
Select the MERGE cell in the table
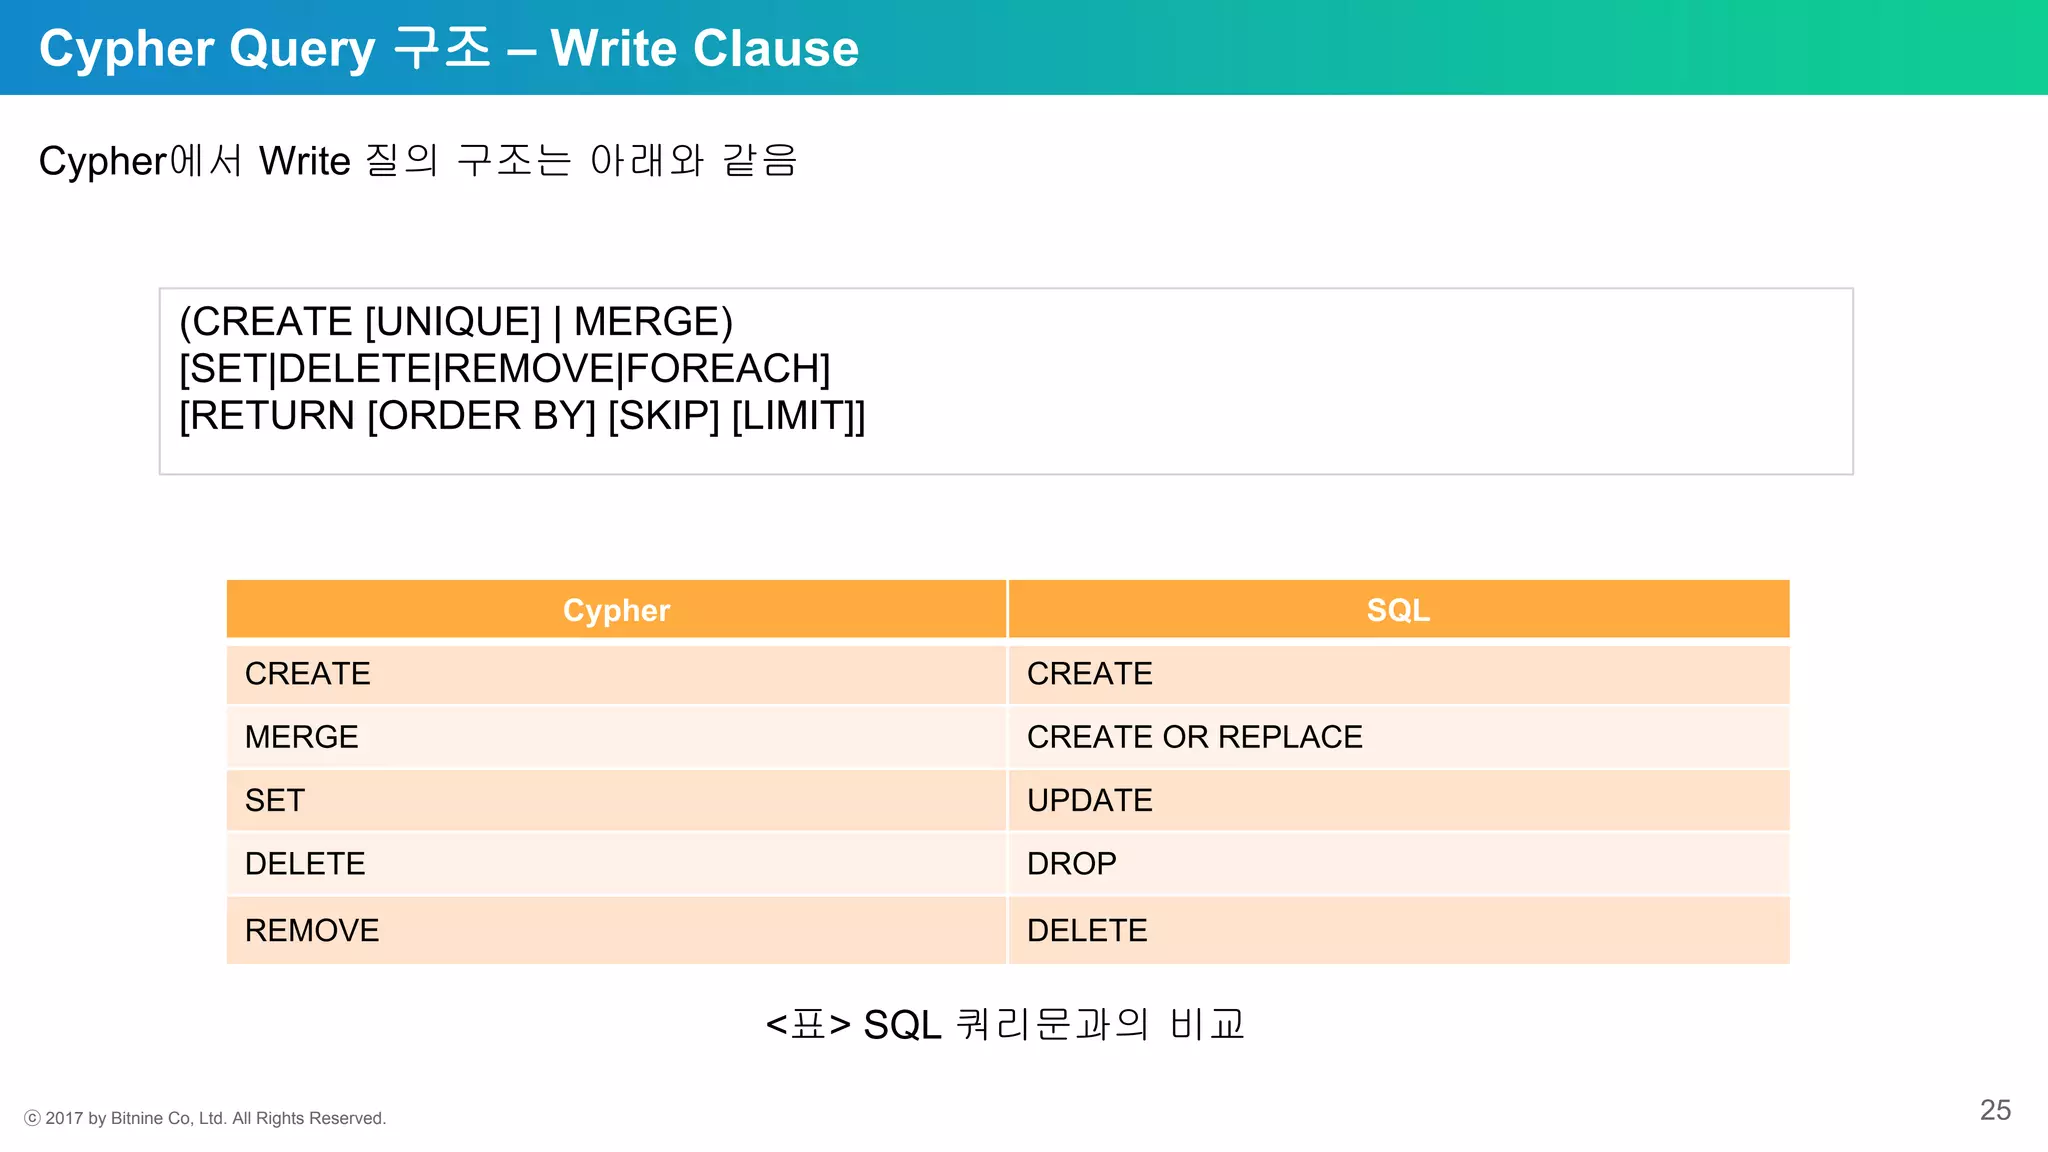click(616, 737)
